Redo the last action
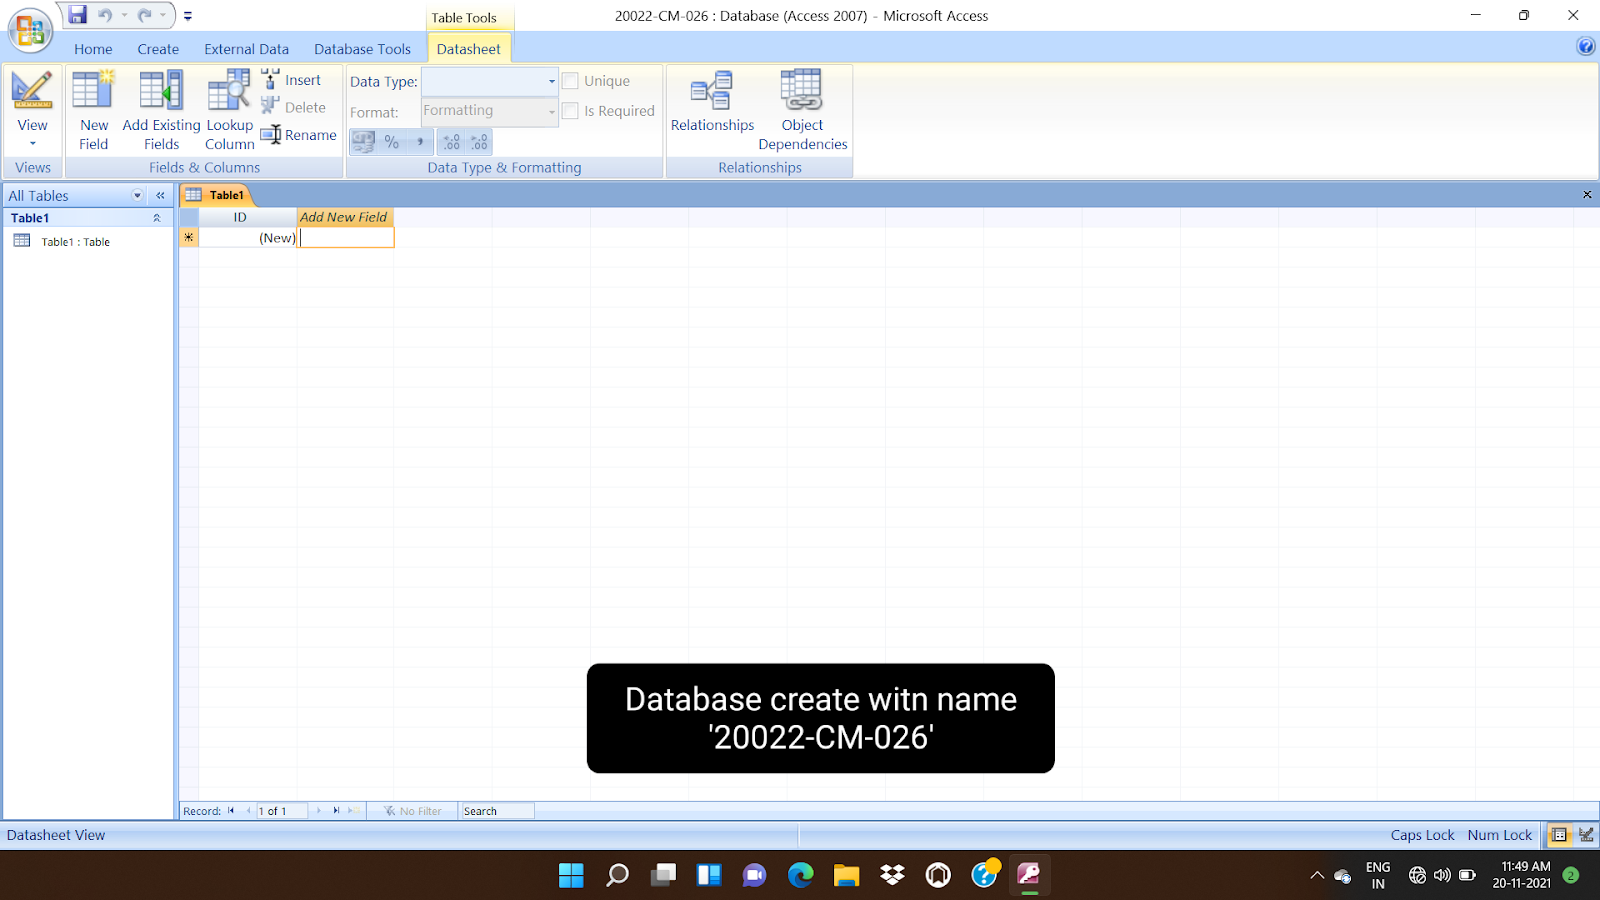 click(144, 15)
